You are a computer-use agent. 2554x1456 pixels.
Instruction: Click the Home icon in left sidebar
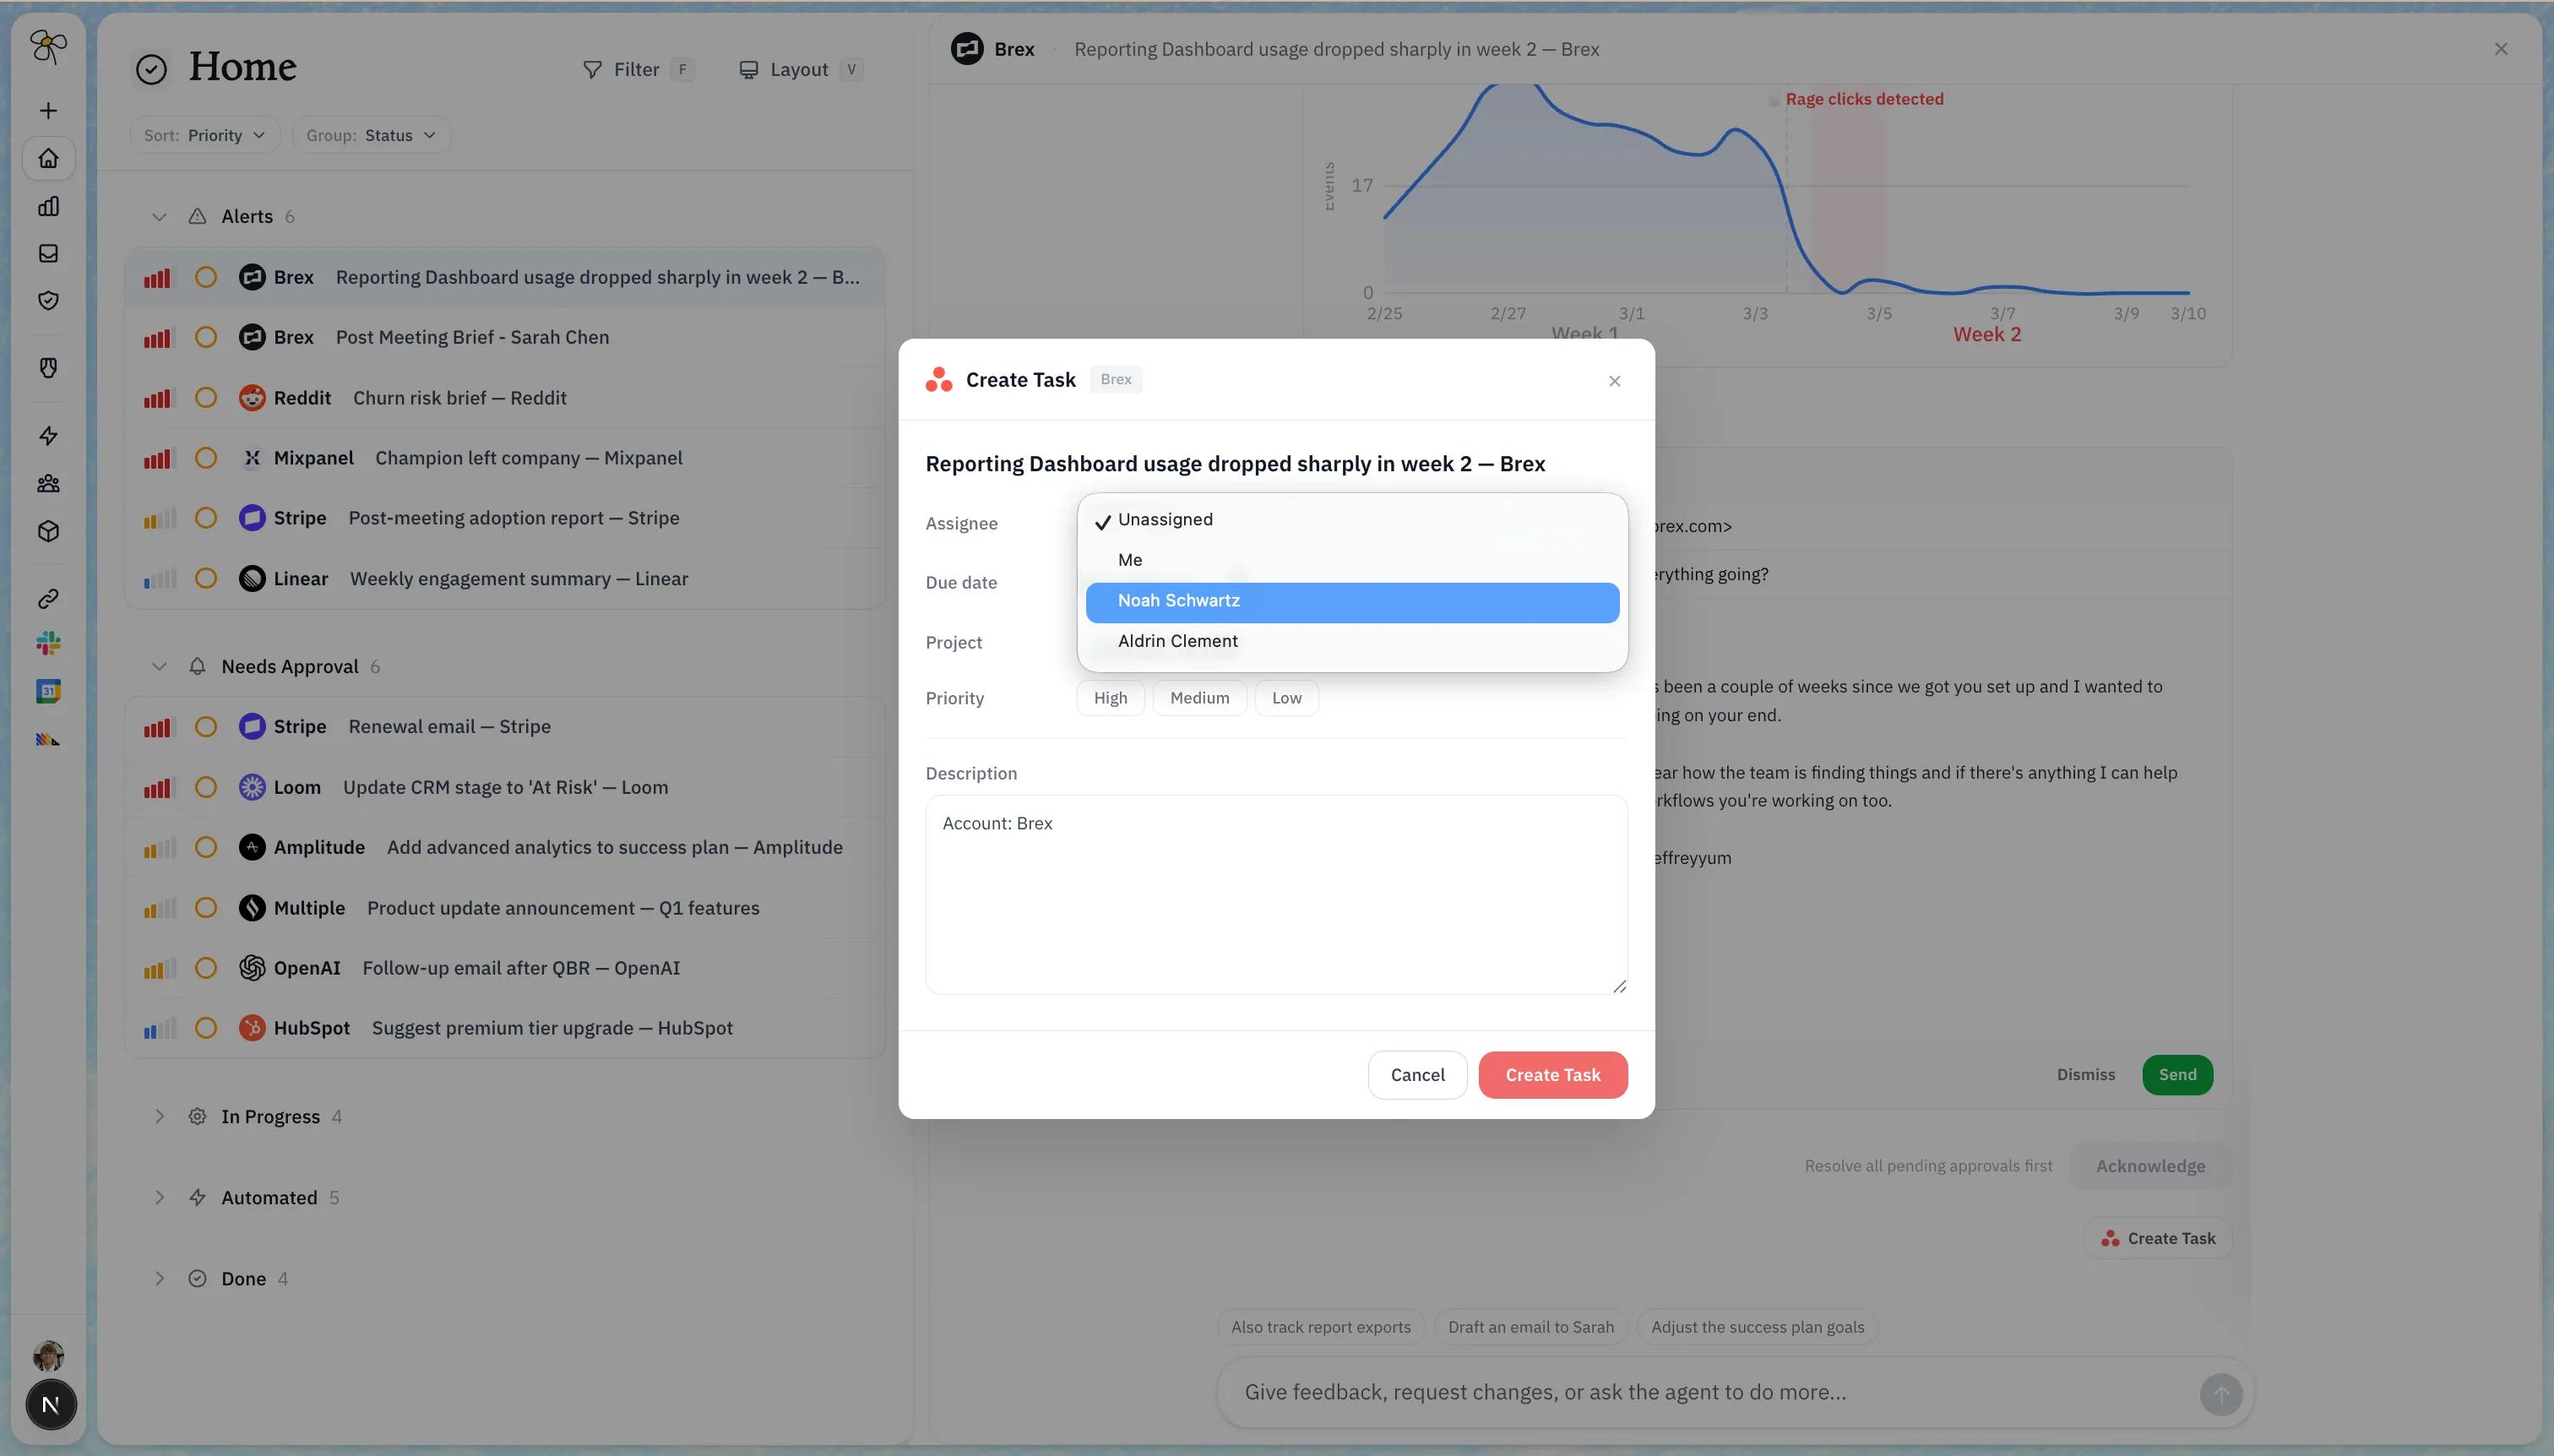(48, 159)
